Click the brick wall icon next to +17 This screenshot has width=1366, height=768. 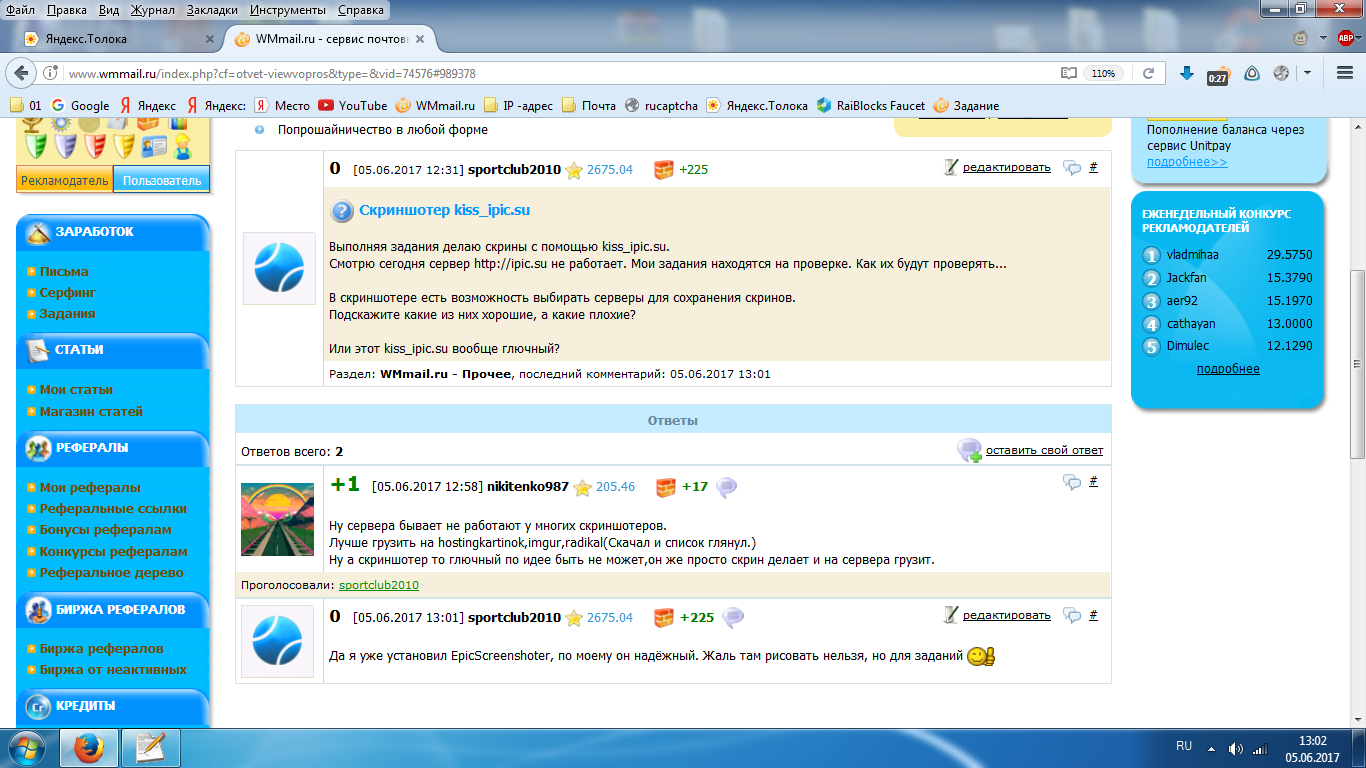click(x=666, y=488)
